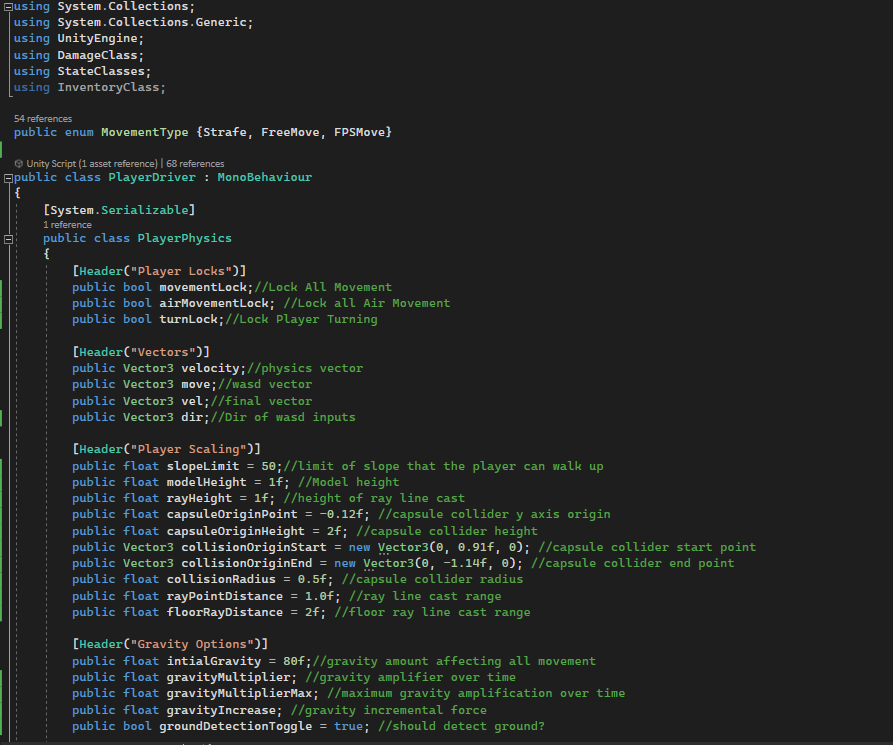Click the 'UnityEngine' namespace
893x745 pixels.
pos(97,38)
